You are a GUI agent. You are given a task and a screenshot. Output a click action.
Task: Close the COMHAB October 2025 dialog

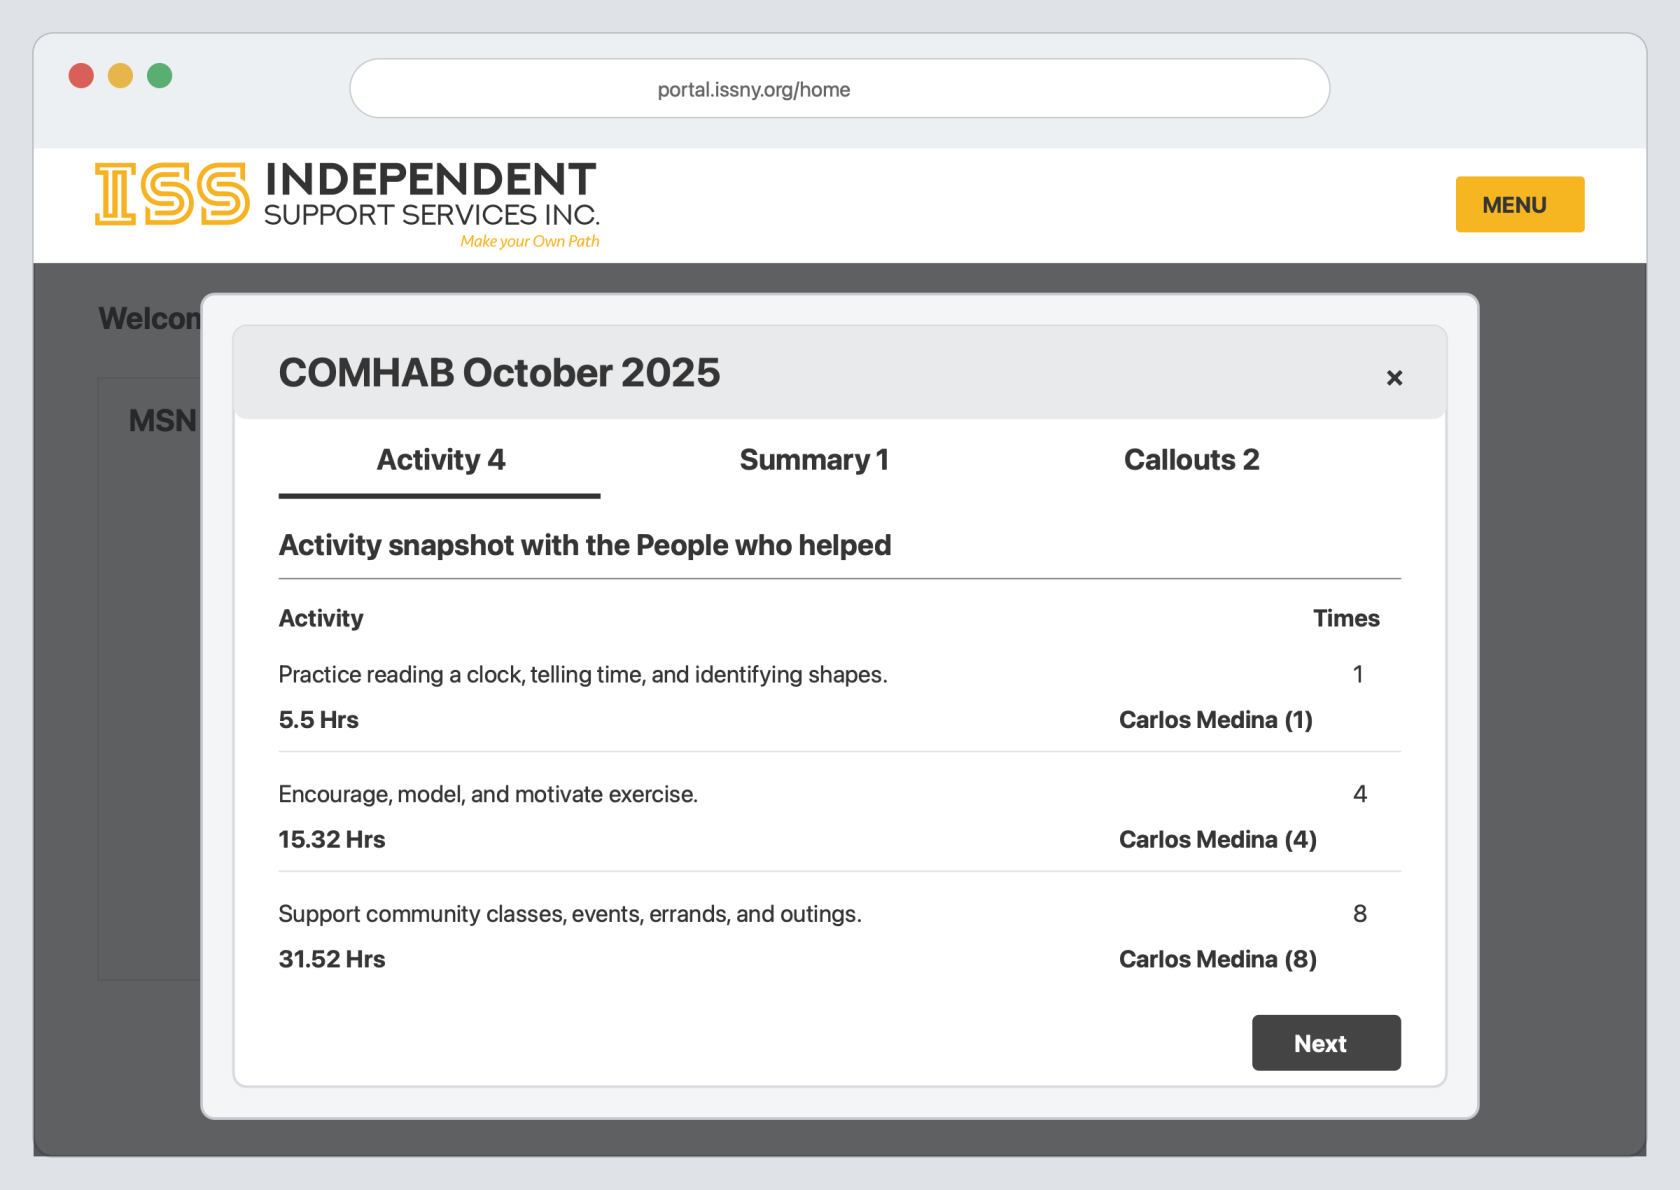[1394, 378]
